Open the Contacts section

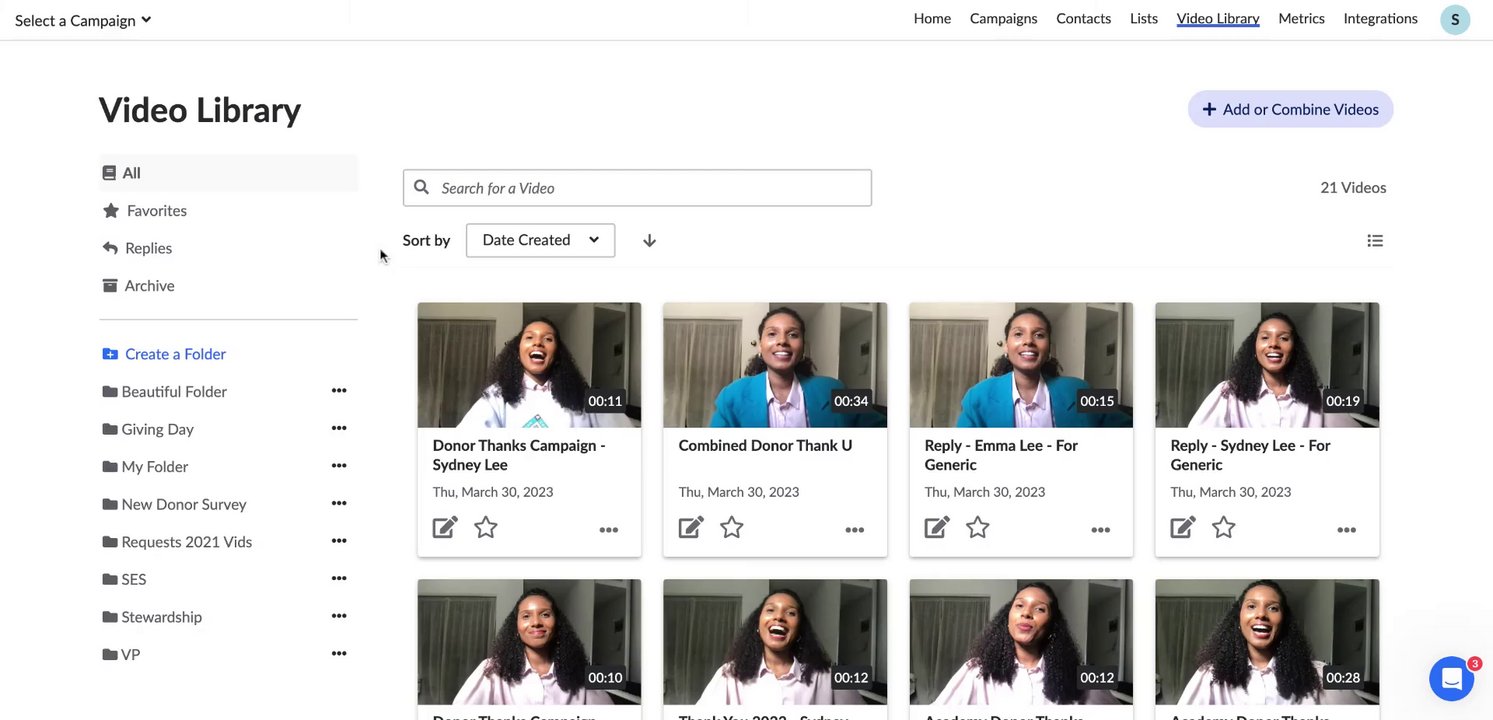coord(1083,18)
